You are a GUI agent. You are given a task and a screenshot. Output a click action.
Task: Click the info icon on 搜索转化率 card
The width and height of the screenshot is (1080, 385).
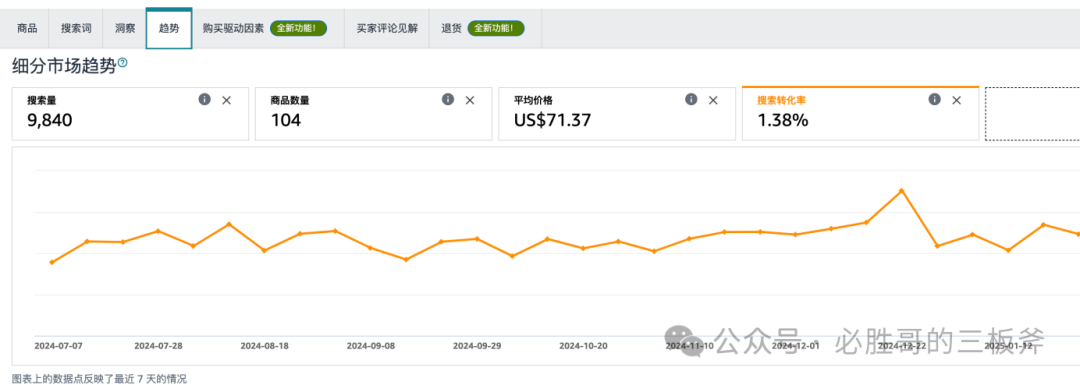click(x=935, y=99)
